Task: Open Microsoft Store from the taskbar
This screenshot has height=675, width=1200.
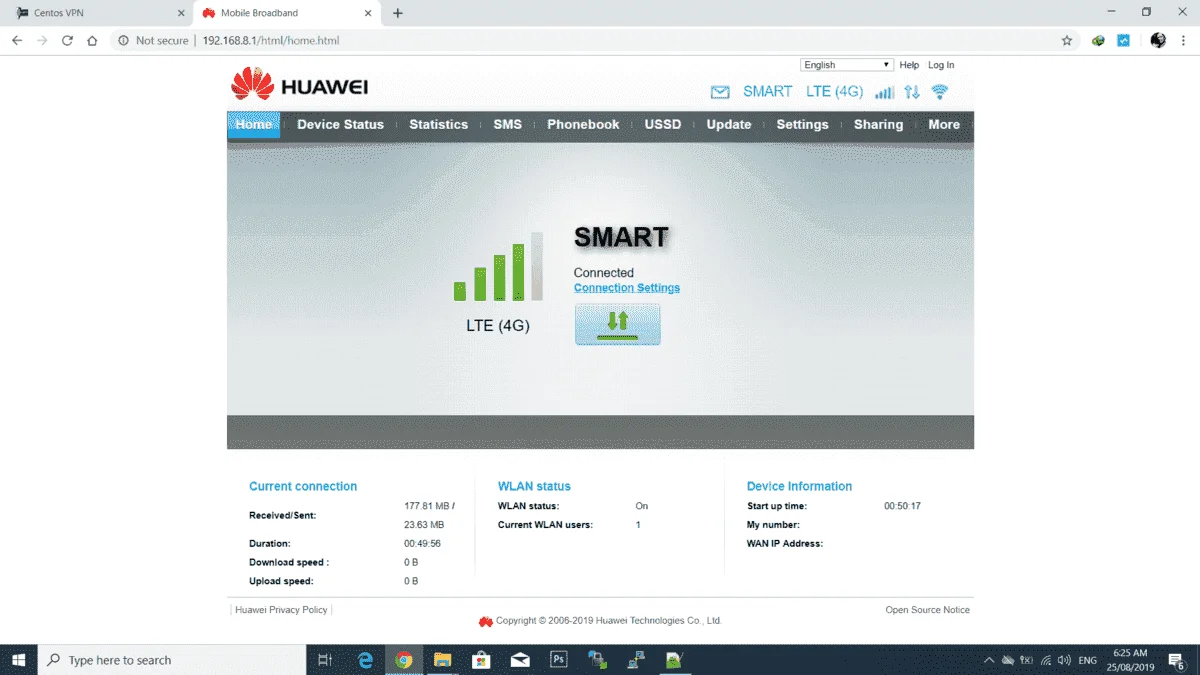Action: [481, 660]
